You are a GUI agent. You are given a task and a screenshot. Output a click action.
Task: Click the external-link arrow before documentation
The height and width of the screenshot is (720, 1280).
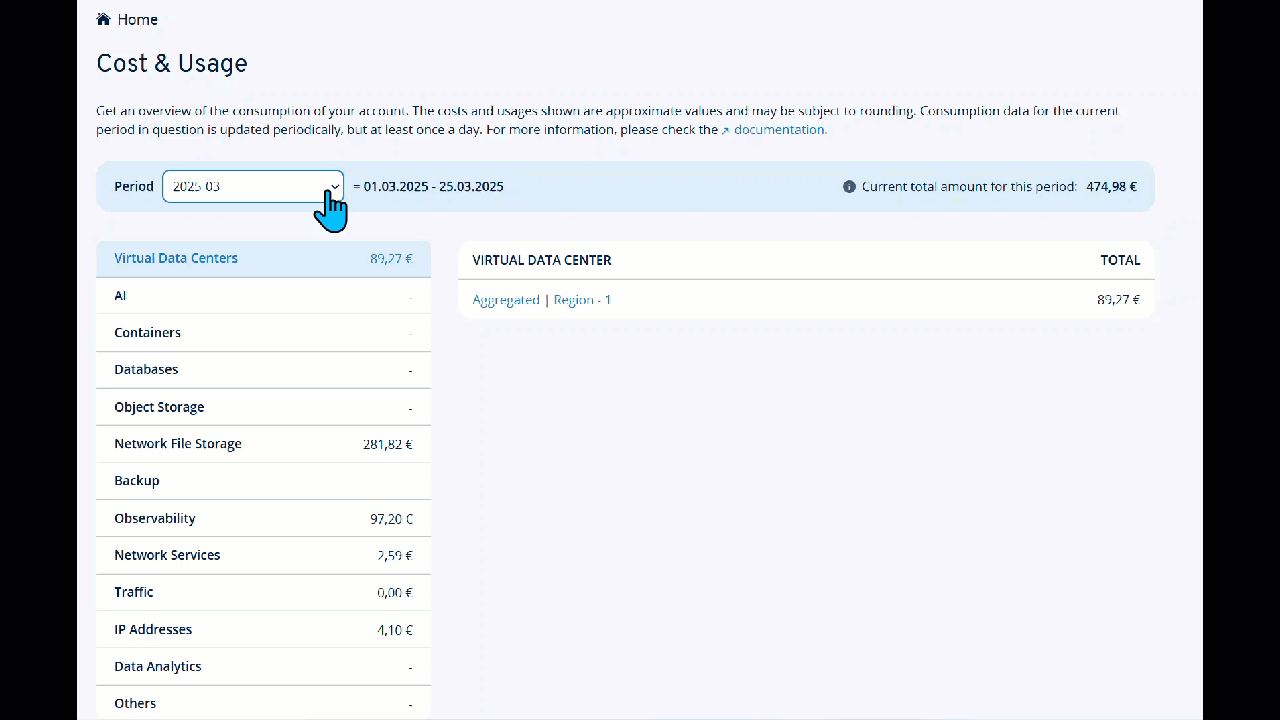click(x=727, y=129)
